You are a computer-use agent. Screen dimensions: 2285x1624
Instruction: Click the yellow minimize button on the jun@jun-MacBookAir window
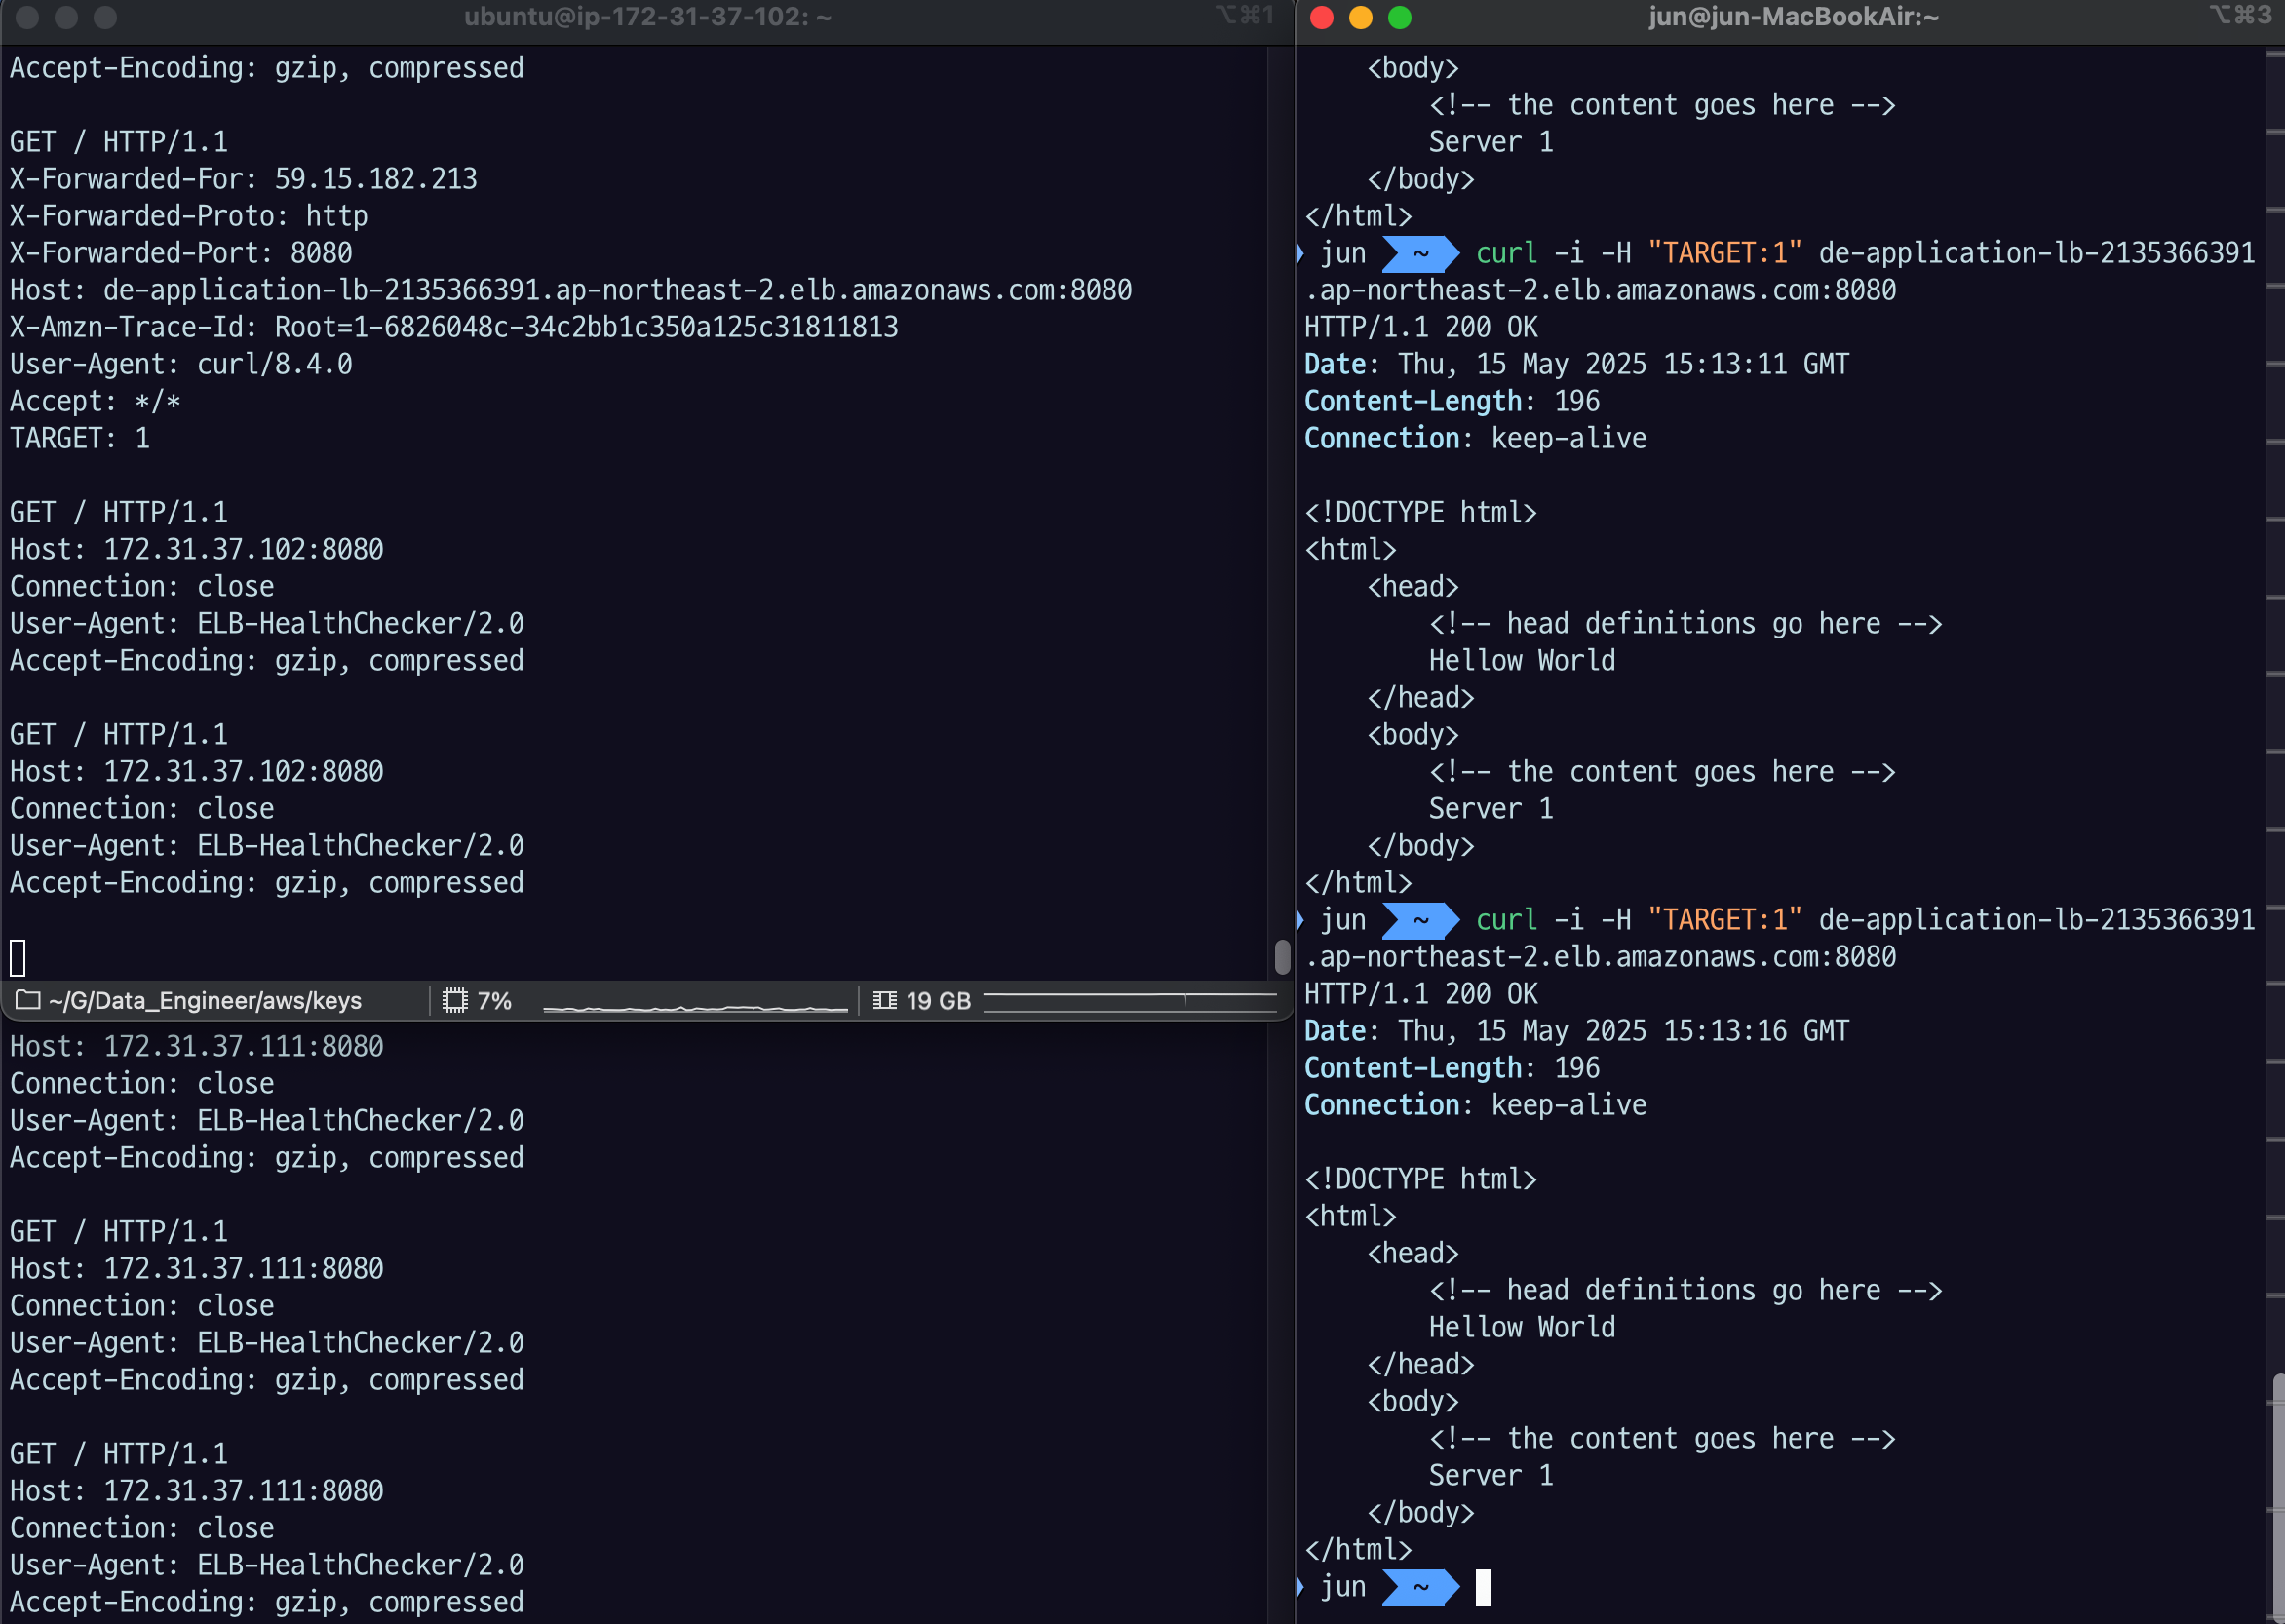pyautogui.click(x=1360, y=17)
